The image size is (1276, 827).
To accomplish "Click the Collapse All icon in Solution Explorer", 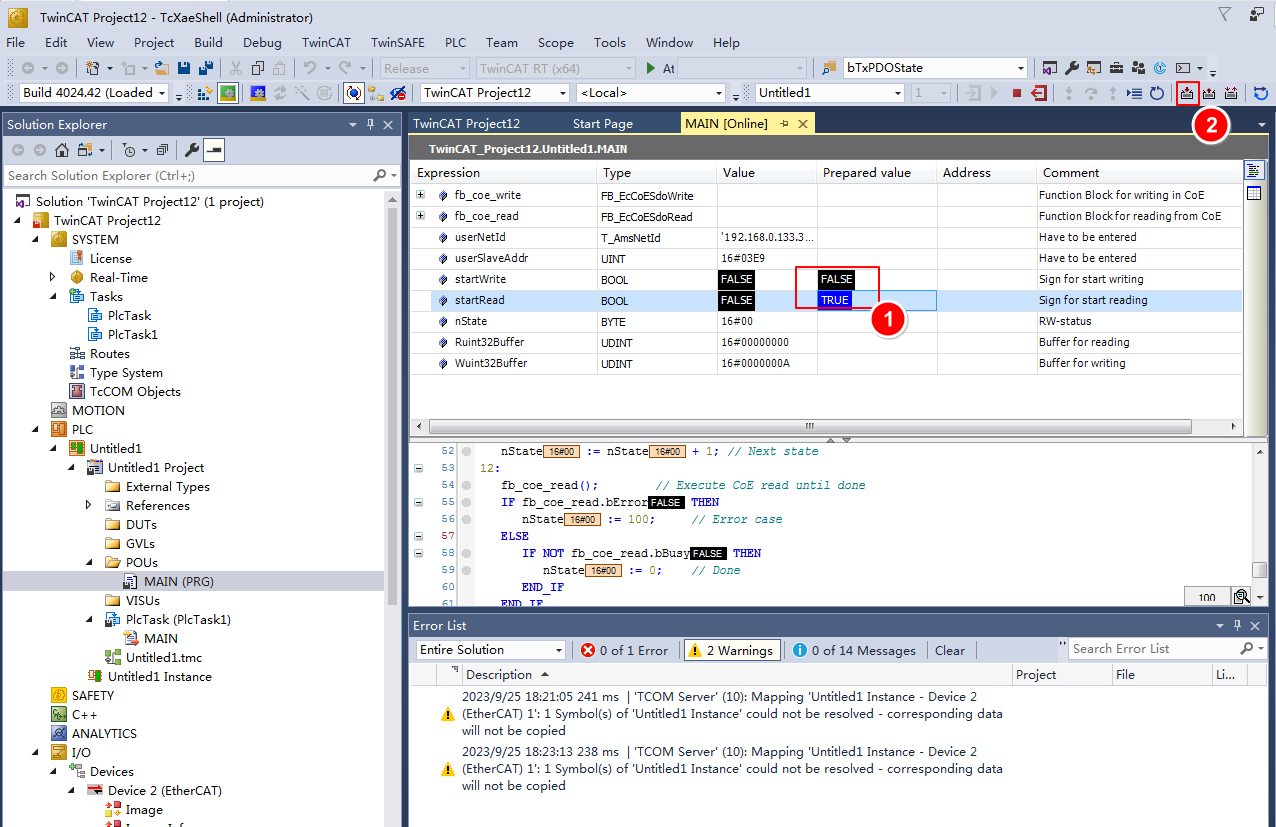I will coord(161,150).
